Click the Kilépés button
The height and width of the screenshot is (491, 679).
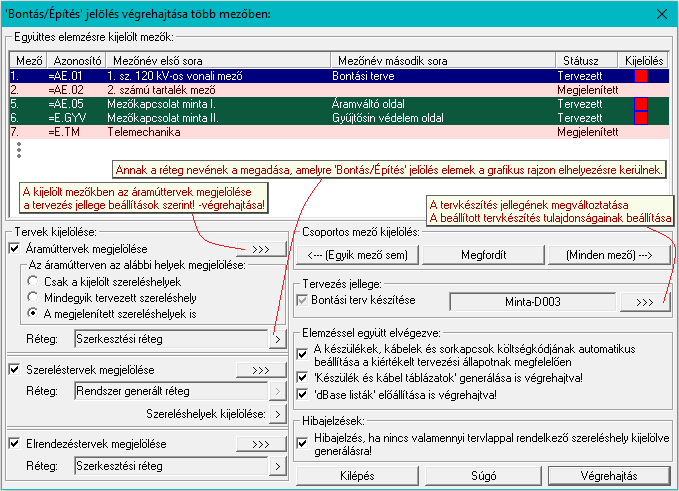click(x=358, y=476)
